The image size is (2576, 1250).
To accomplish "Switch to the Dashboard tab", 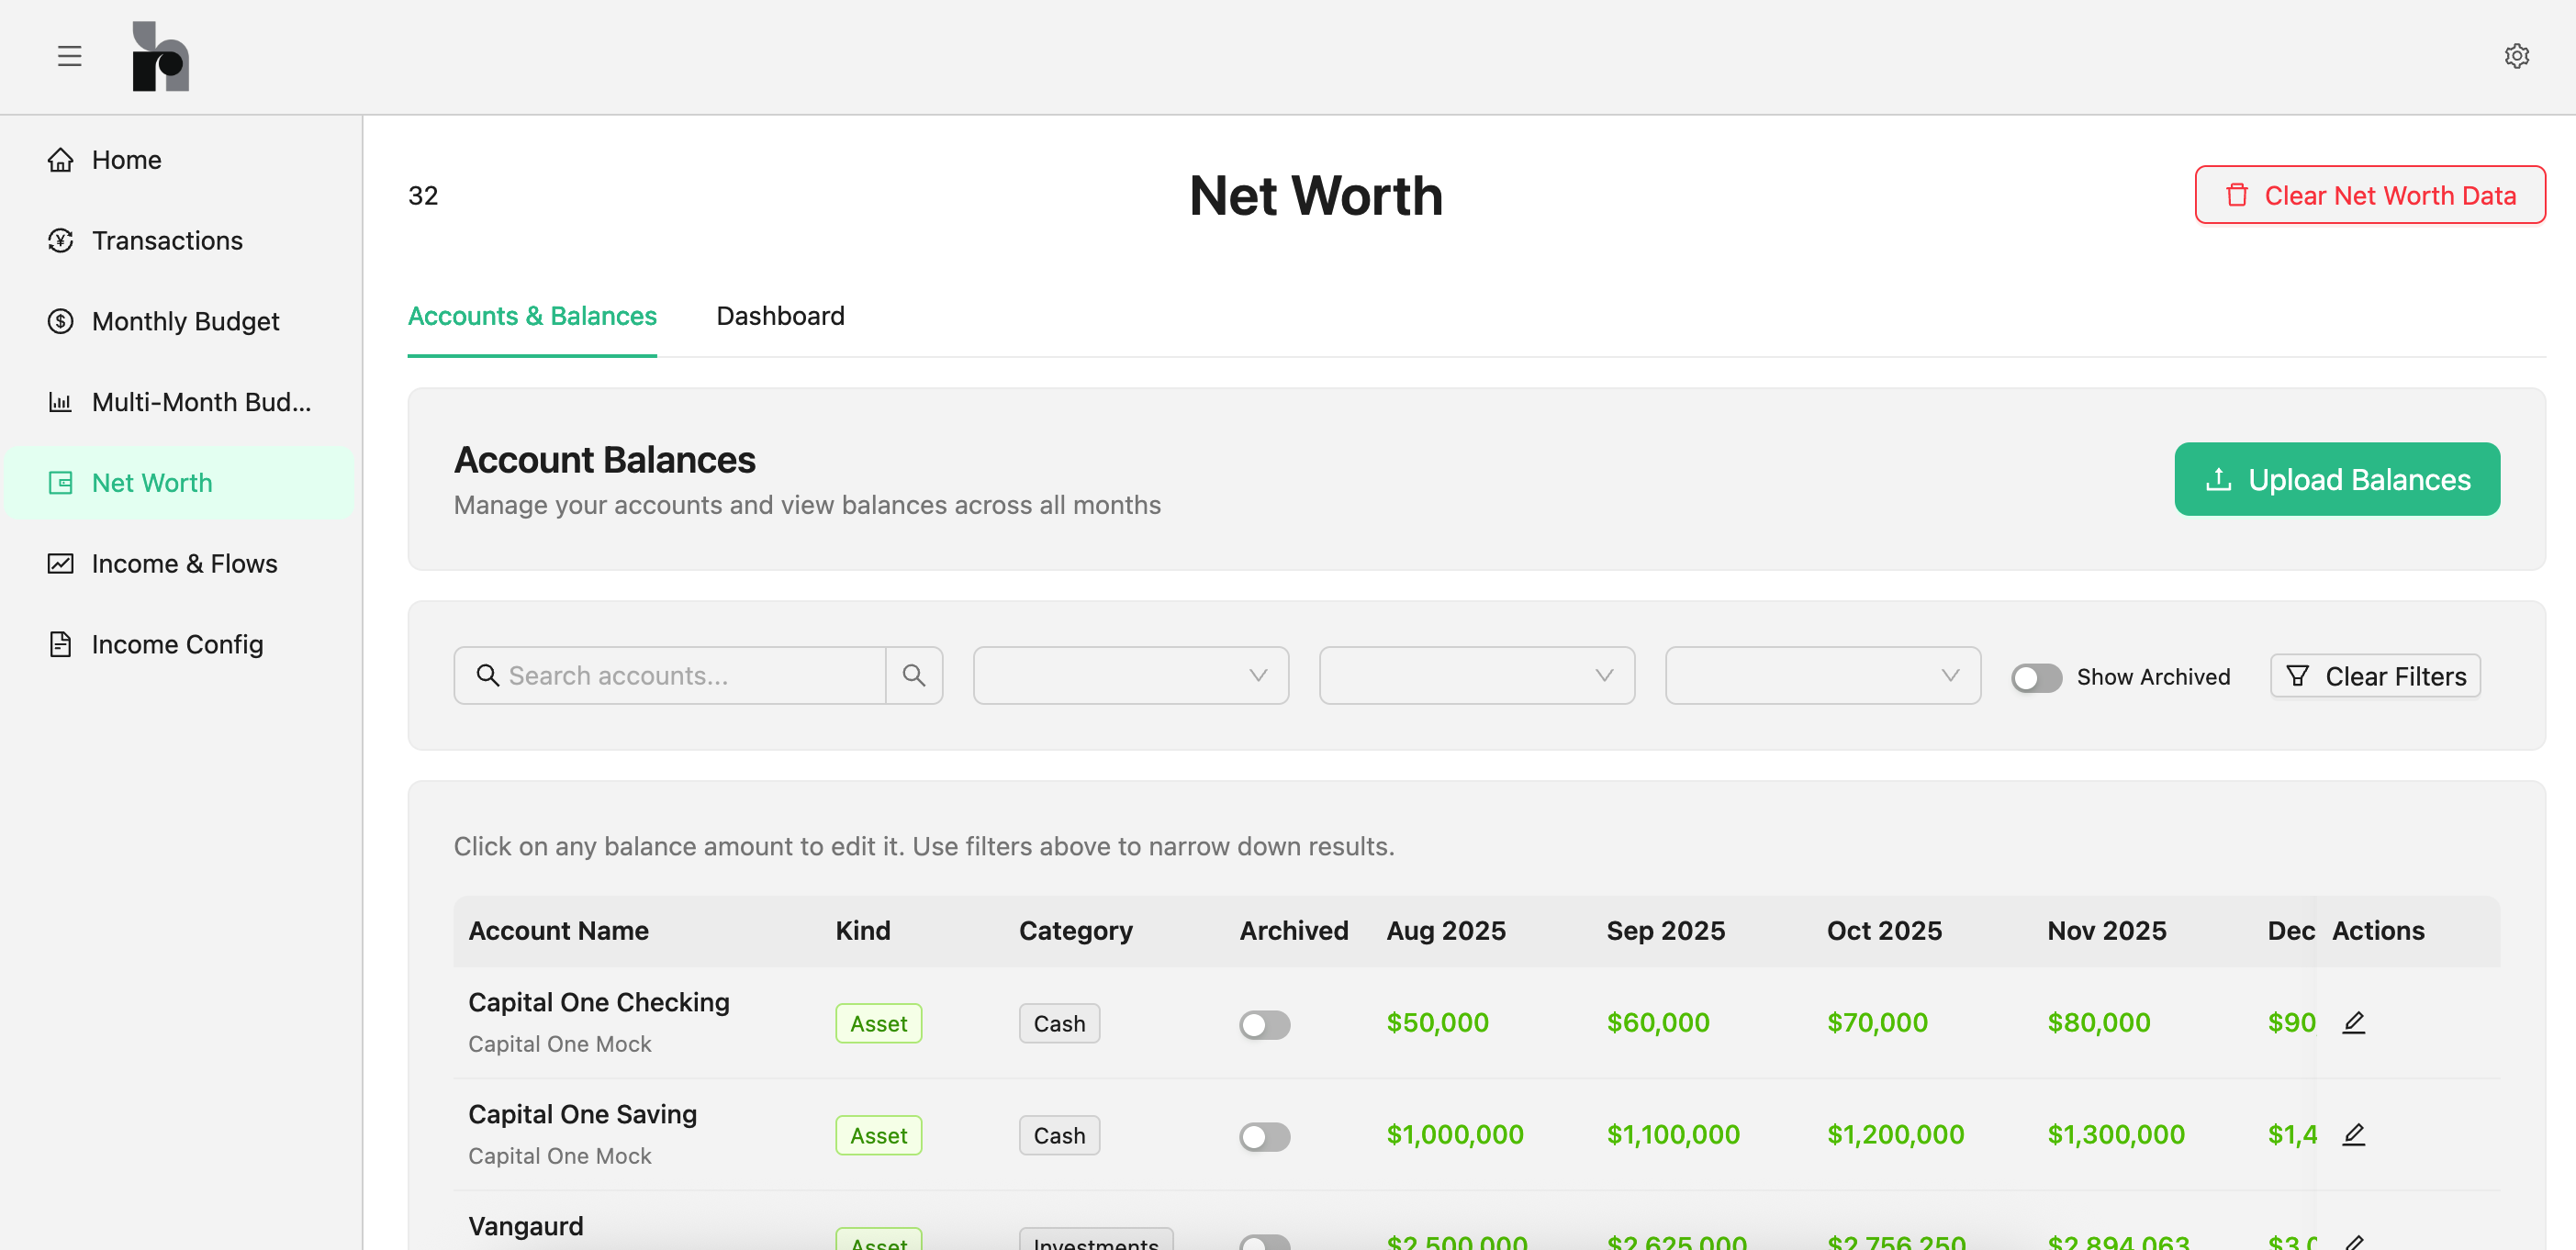I will (x=780, y=316).
